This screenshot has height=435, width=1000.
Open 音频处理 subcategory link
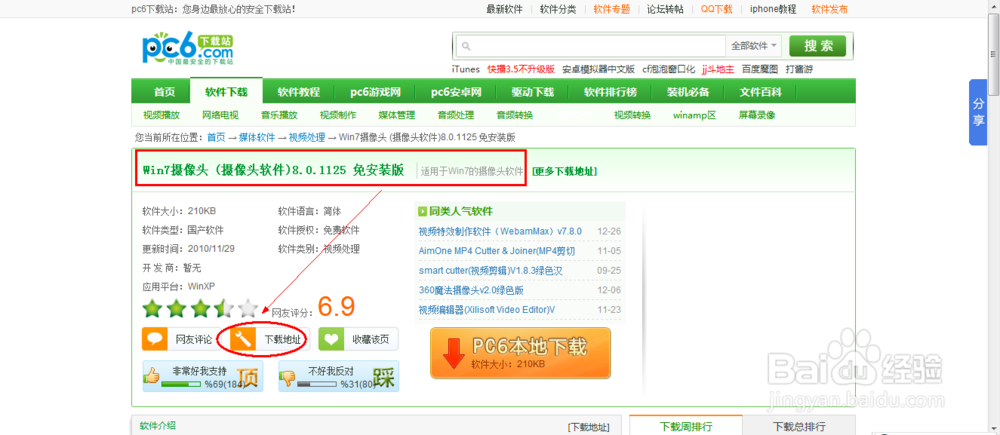[x=455, y=115]
